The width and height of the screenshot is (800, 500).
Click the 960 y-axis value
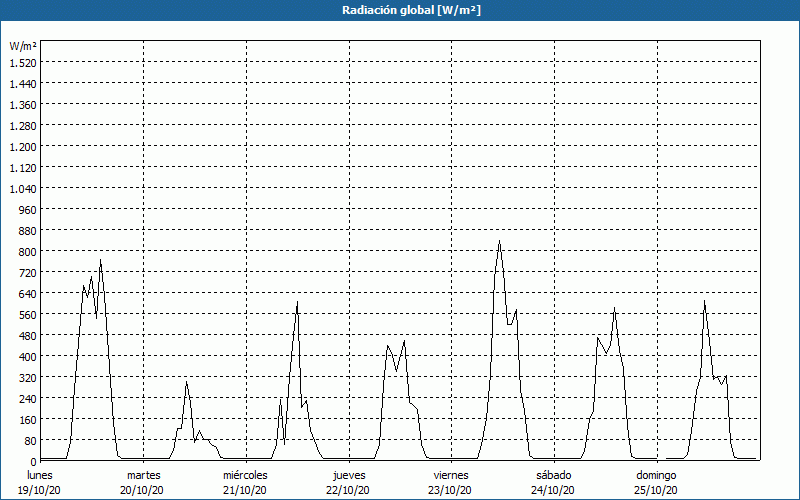pos(28,210)
